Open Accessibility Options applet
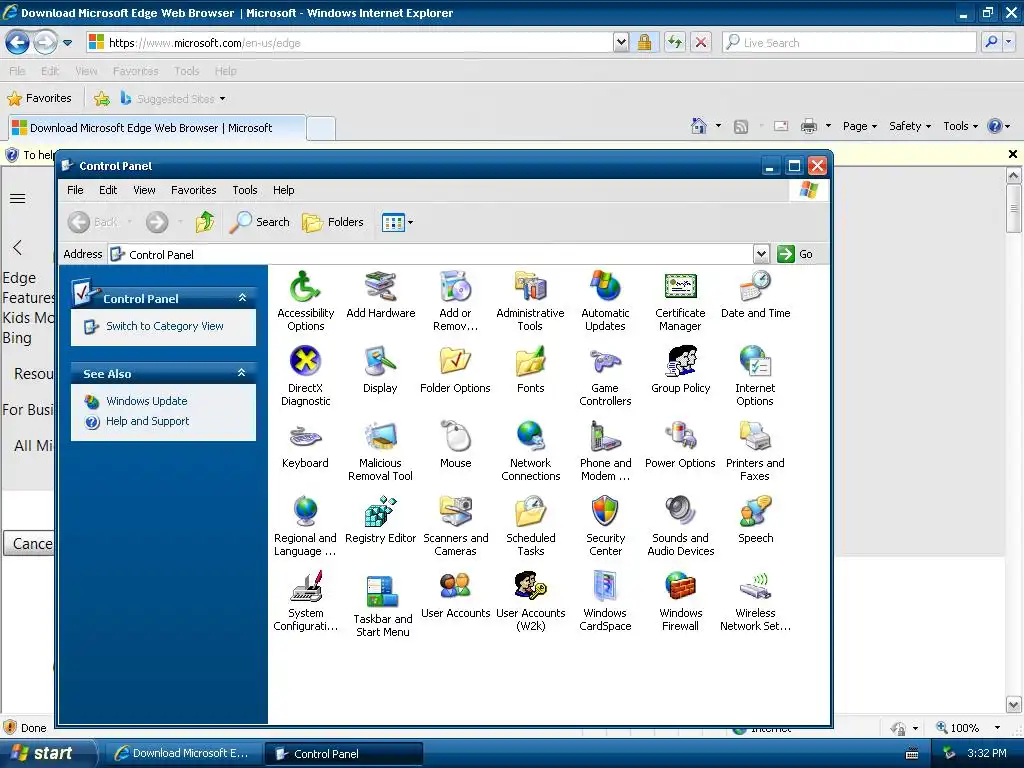This screenshot has width=1024, height=768. click(x=305, y=287)
